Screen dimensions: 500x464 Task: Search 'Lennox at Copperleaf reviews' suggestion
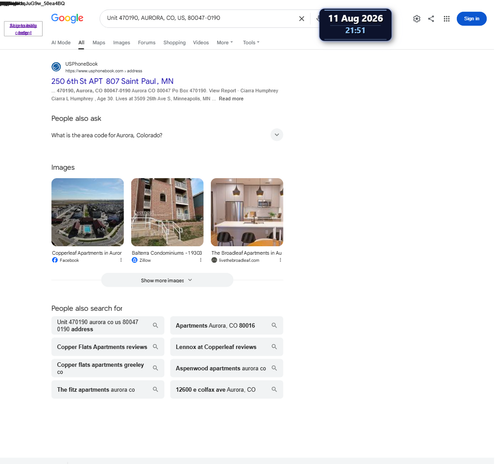coord(227,347)
